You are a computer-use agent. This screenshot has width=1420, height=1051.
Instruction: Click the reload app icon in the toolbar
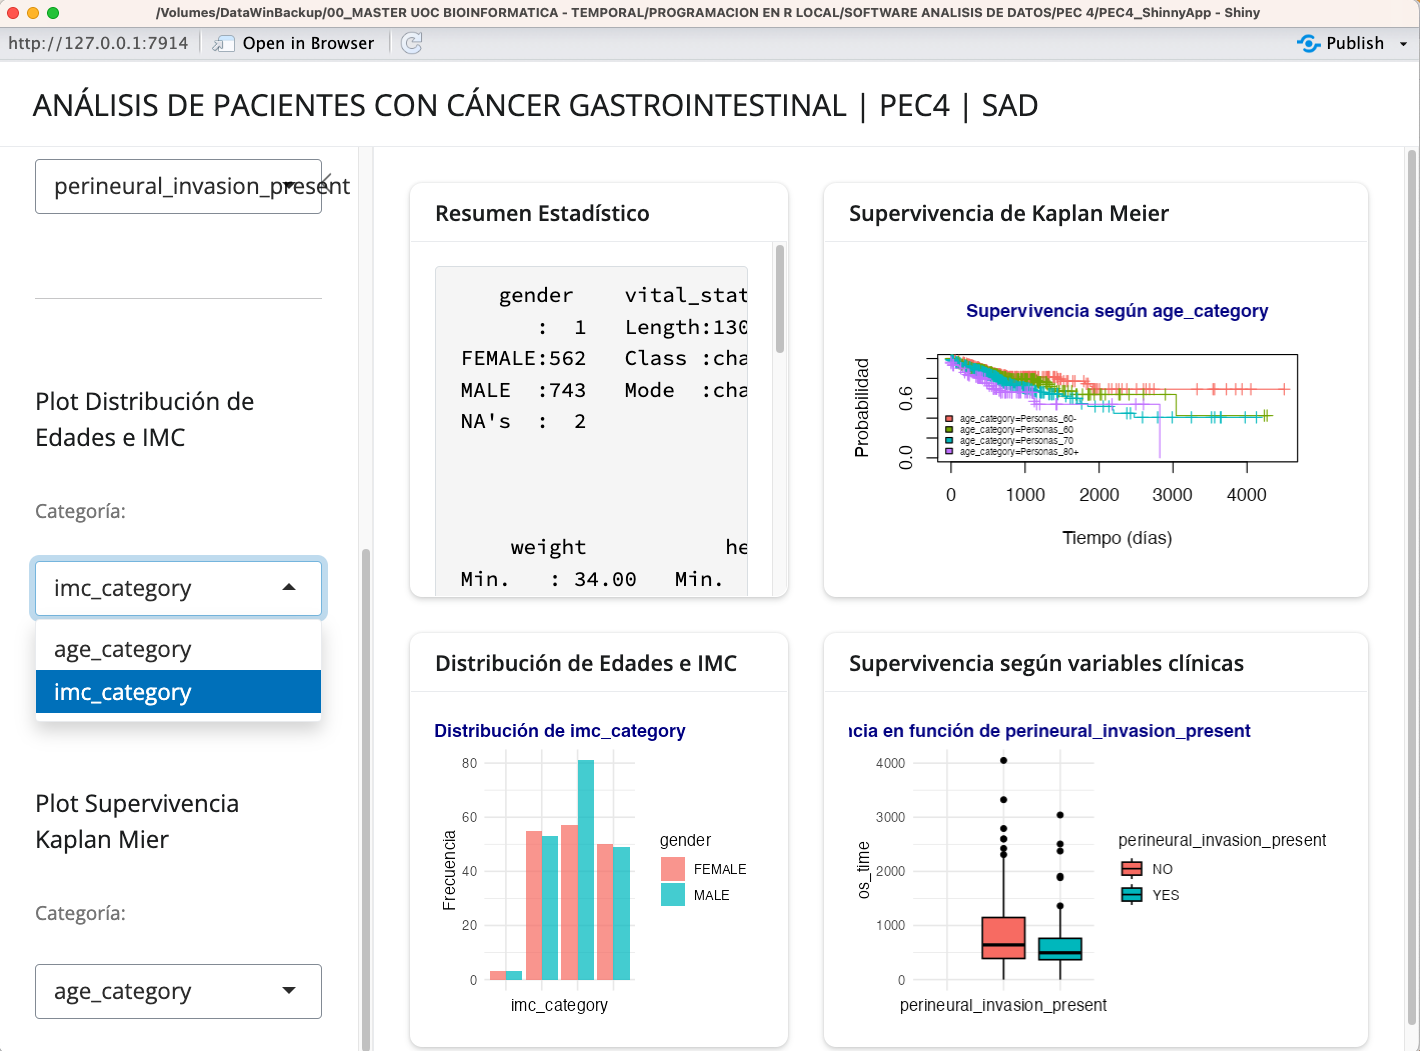click(x=411, y=43)
